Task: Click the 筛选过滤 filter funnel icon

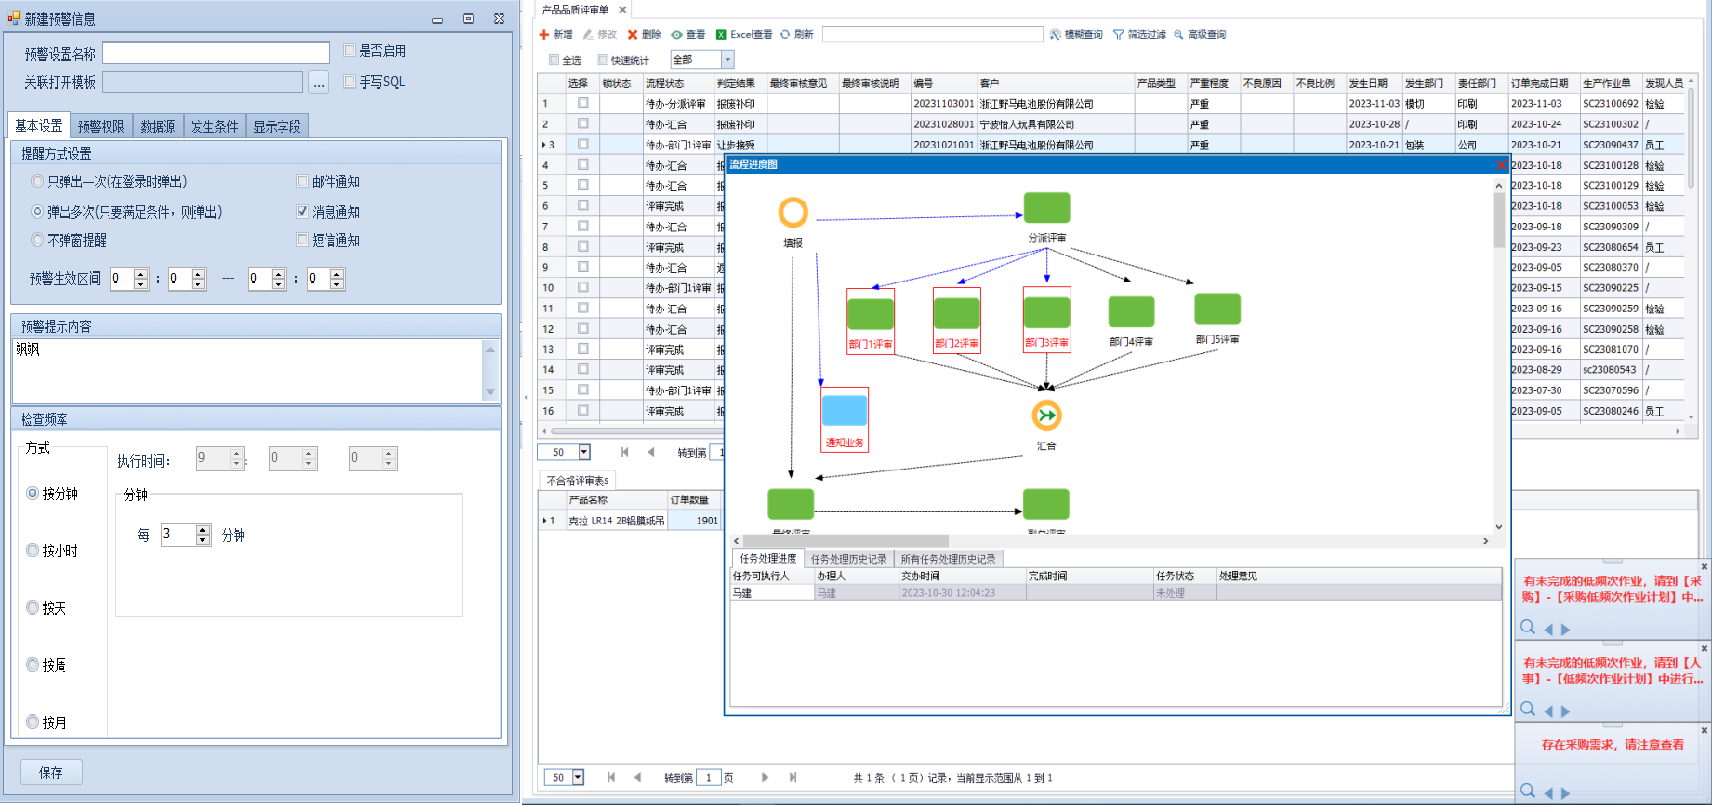Action: [x=1118, y=34]
